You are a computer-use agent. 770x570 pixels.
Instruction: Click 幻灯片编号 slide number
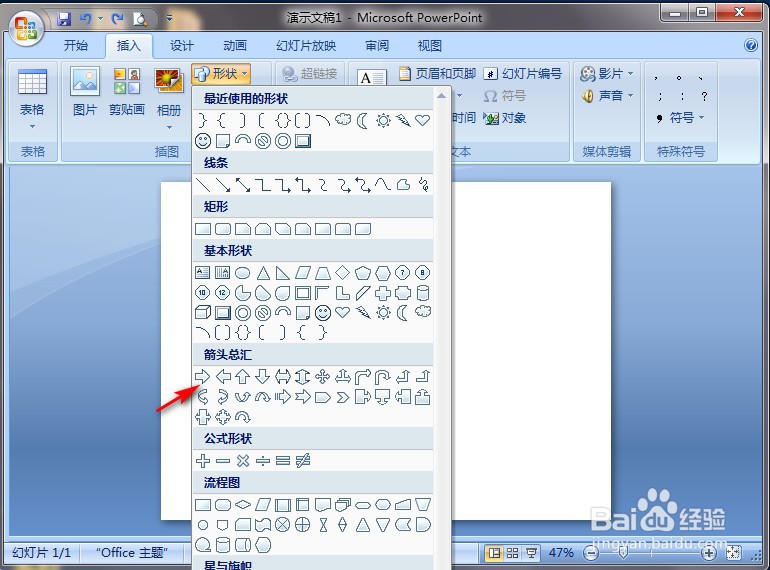[522, 74]
